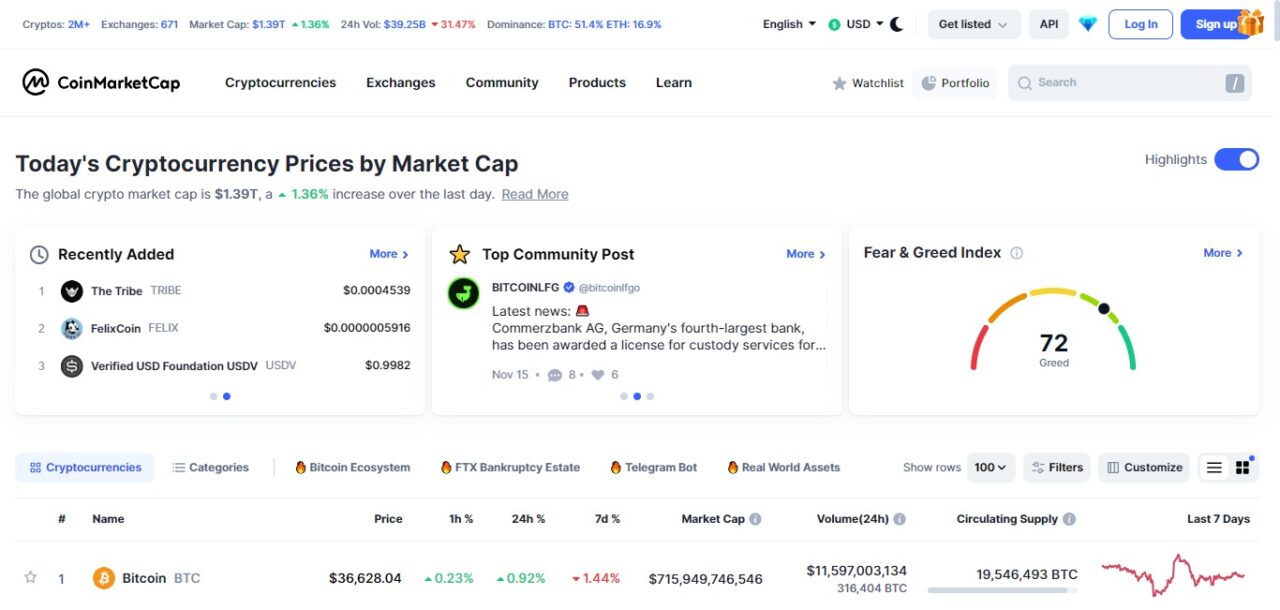Click the fire icon beside Bitcoin Ecosystem
The width and height of the screenshot is (1280, 610).
(x=300, y=467)
